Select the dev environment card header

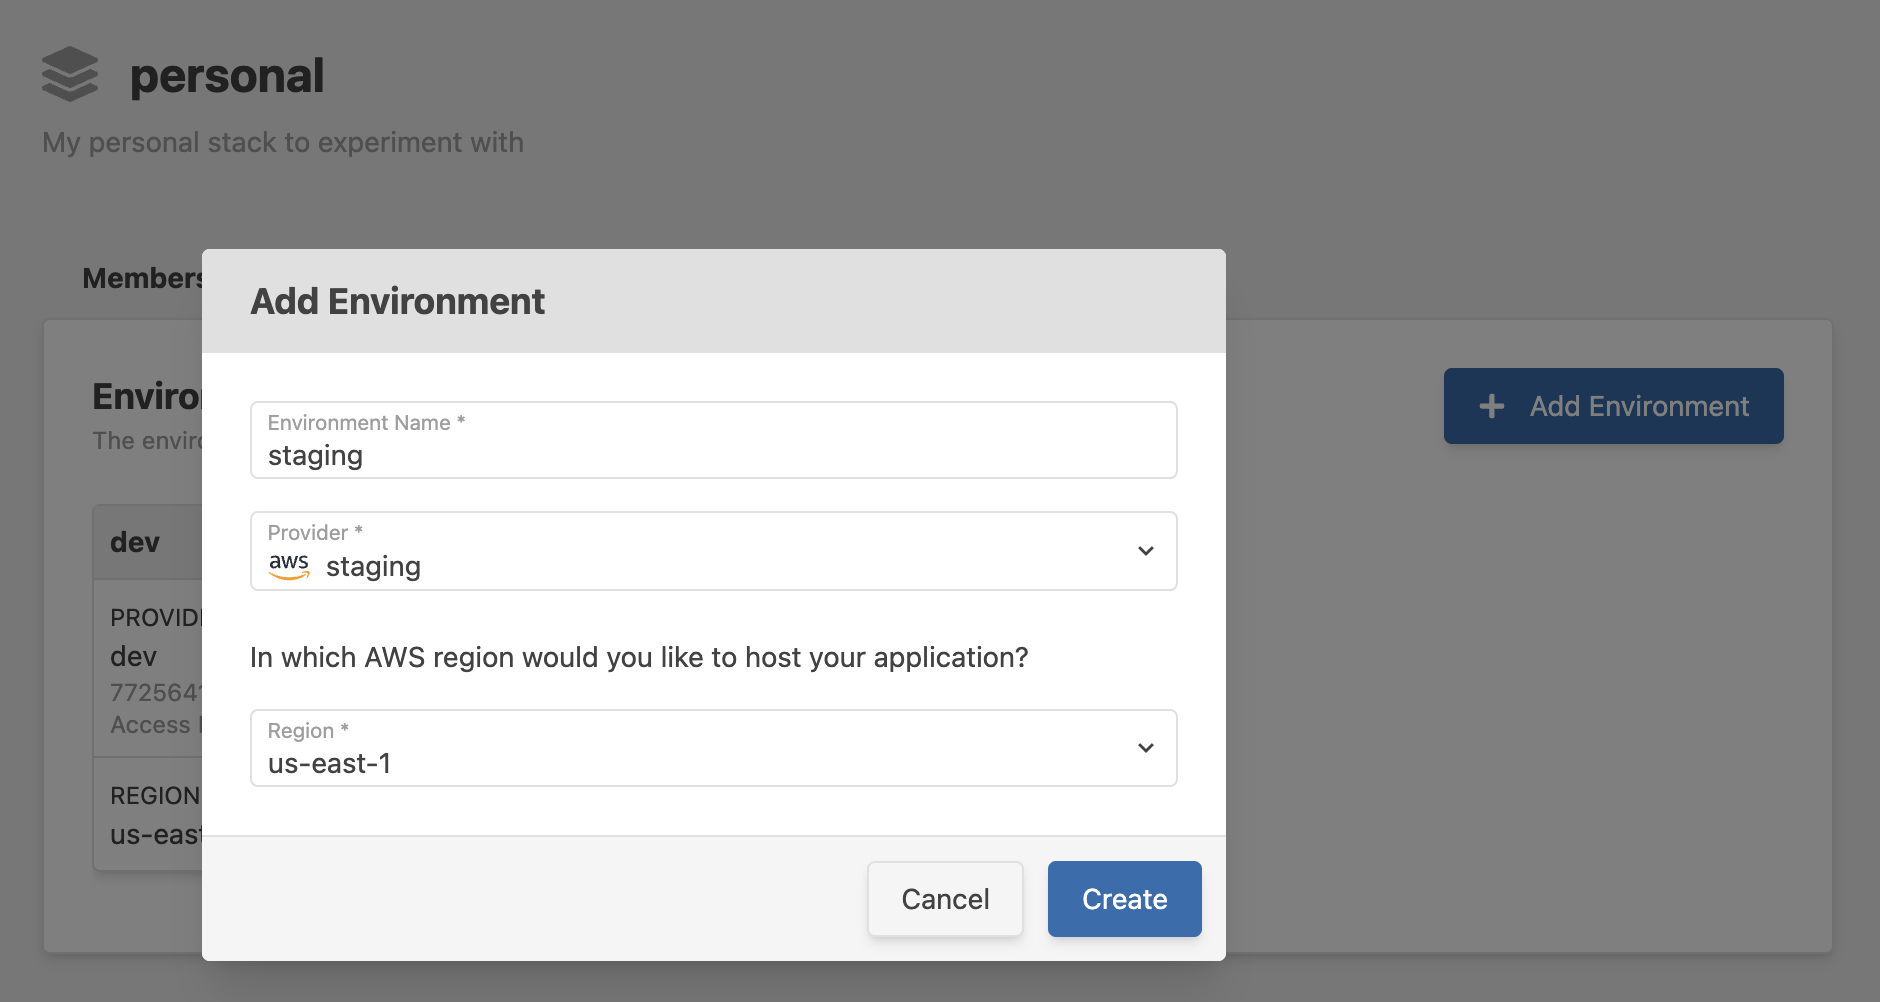[135, 542]
